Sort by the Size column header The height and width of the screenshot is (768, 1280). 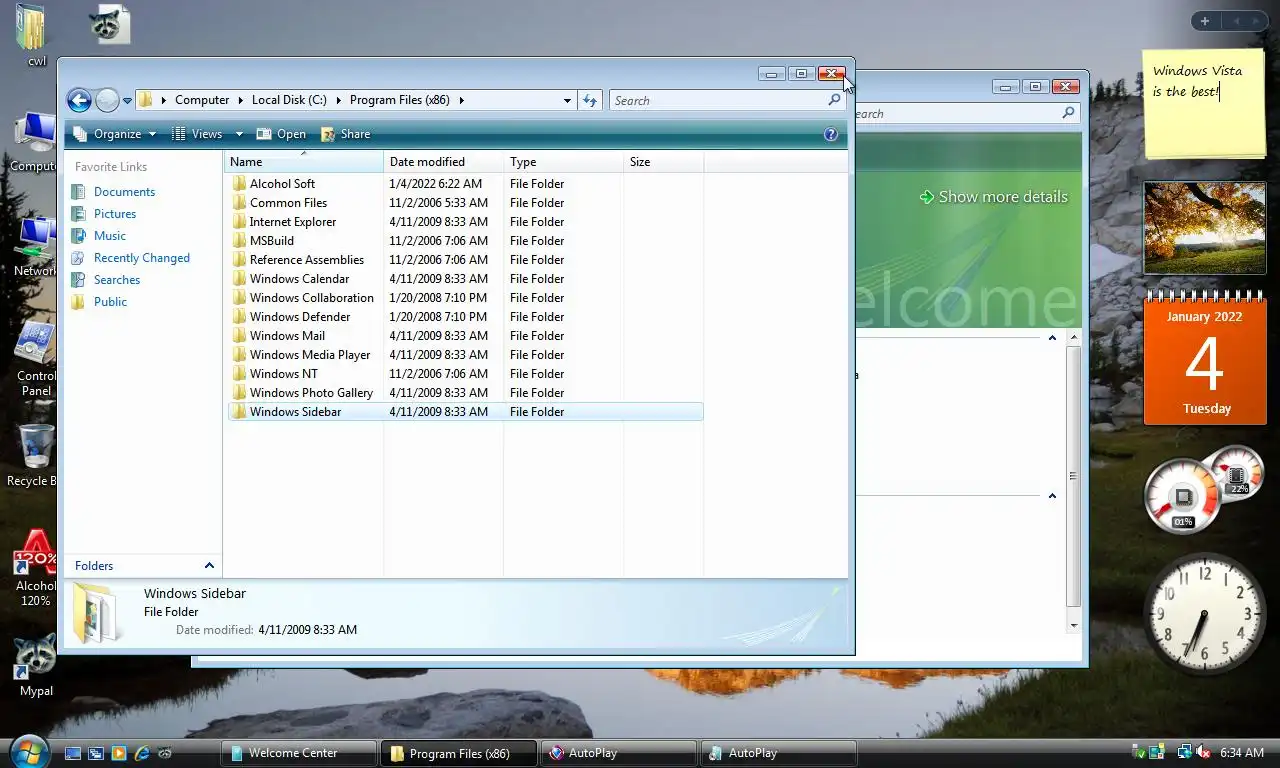(x=663, y=162)
